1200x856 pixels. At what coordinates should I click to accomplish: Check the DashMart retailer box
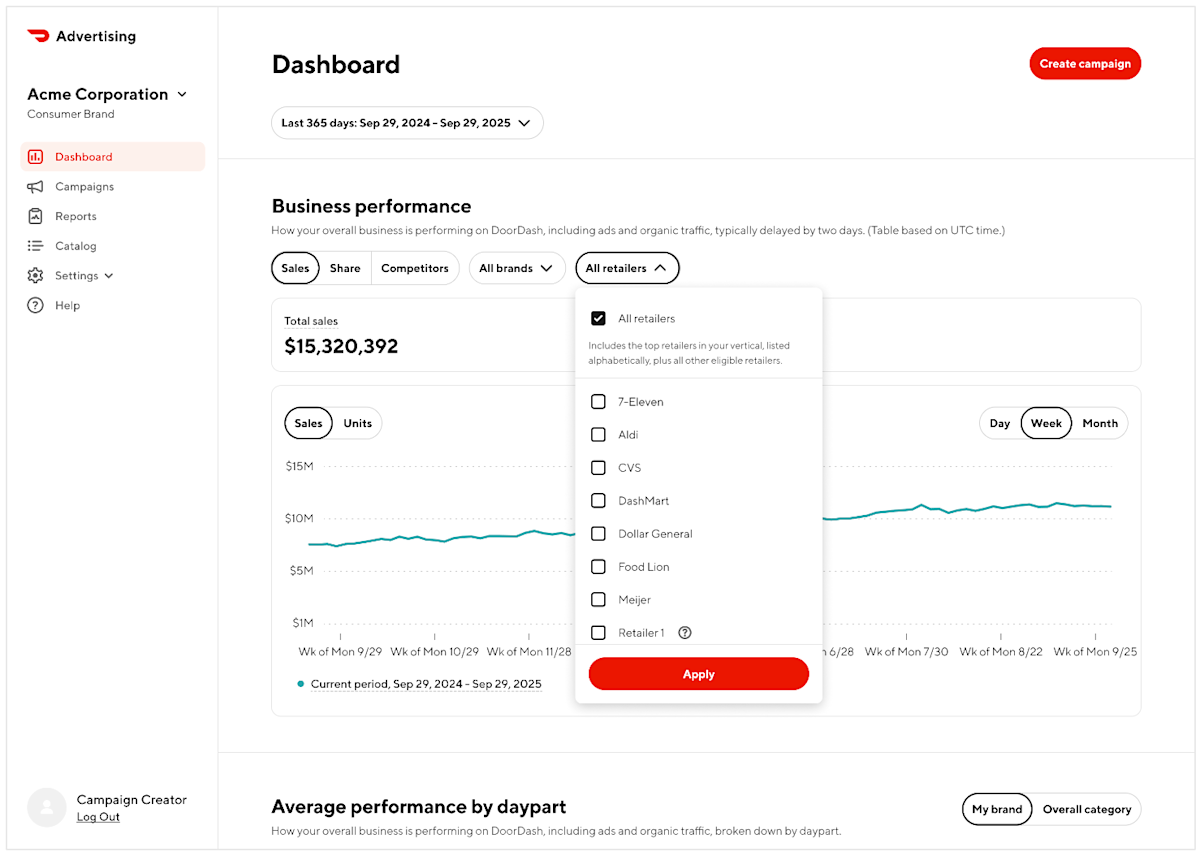point(598,501)
